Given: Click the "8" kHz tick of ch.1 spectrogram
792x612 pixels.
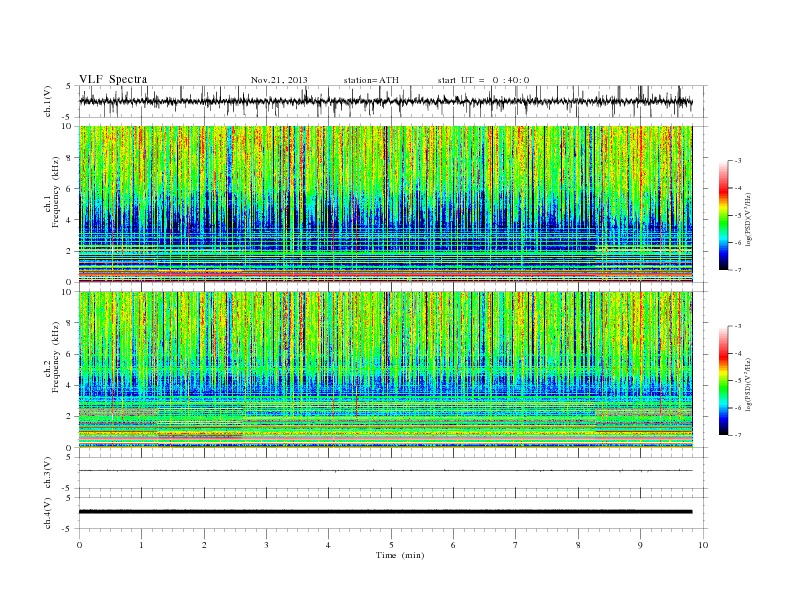Looking at the screenshot, I should pyautogui.click(x=69, y=158).
